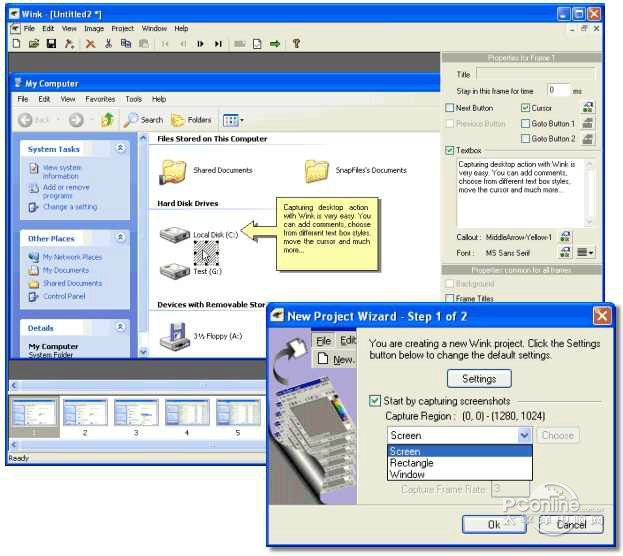Uncheck Start by capturing screenshots
This screenshot has height=556, width=623.
375,401
